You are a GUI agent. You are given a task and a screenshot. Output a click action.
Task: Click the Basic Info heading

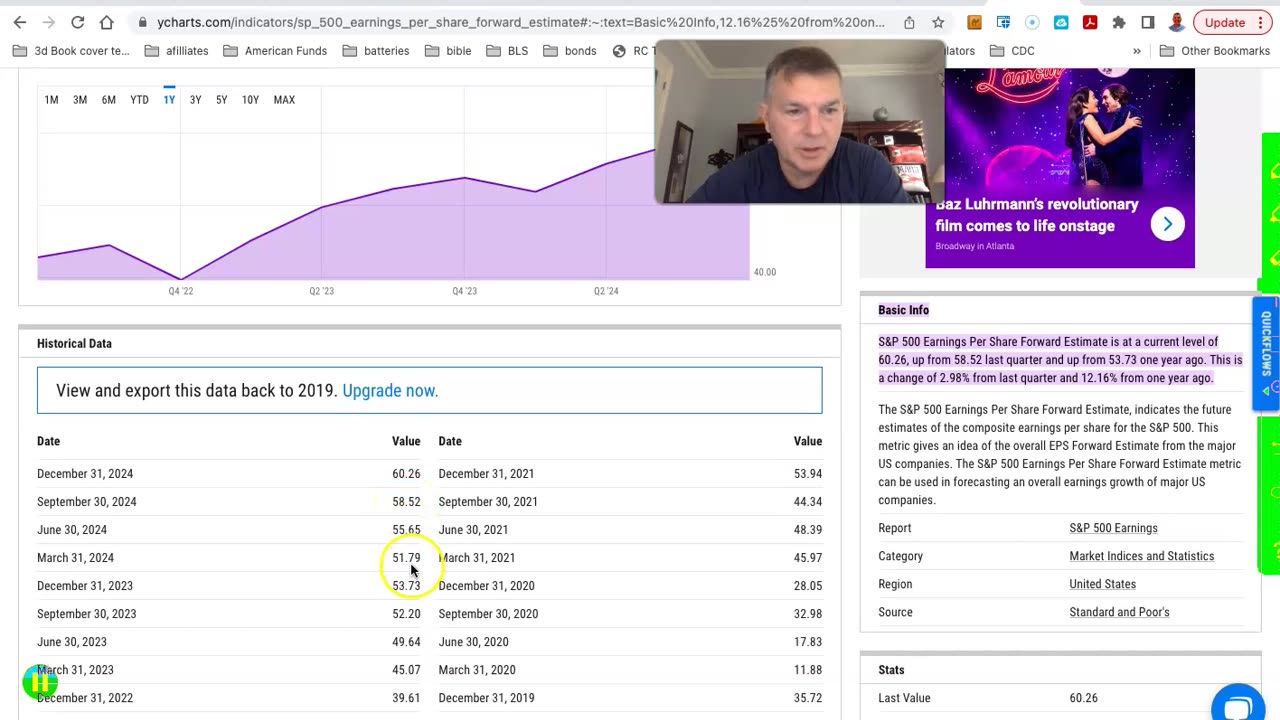904,310
